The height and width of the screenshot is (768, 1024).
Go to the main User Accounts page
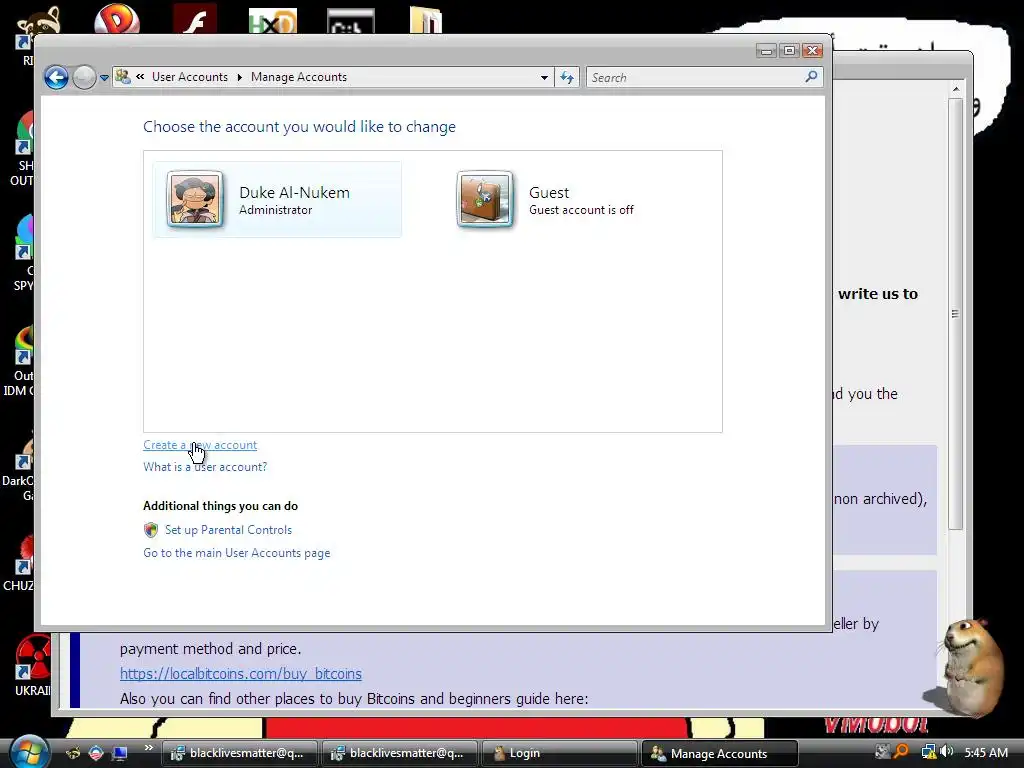236,553
